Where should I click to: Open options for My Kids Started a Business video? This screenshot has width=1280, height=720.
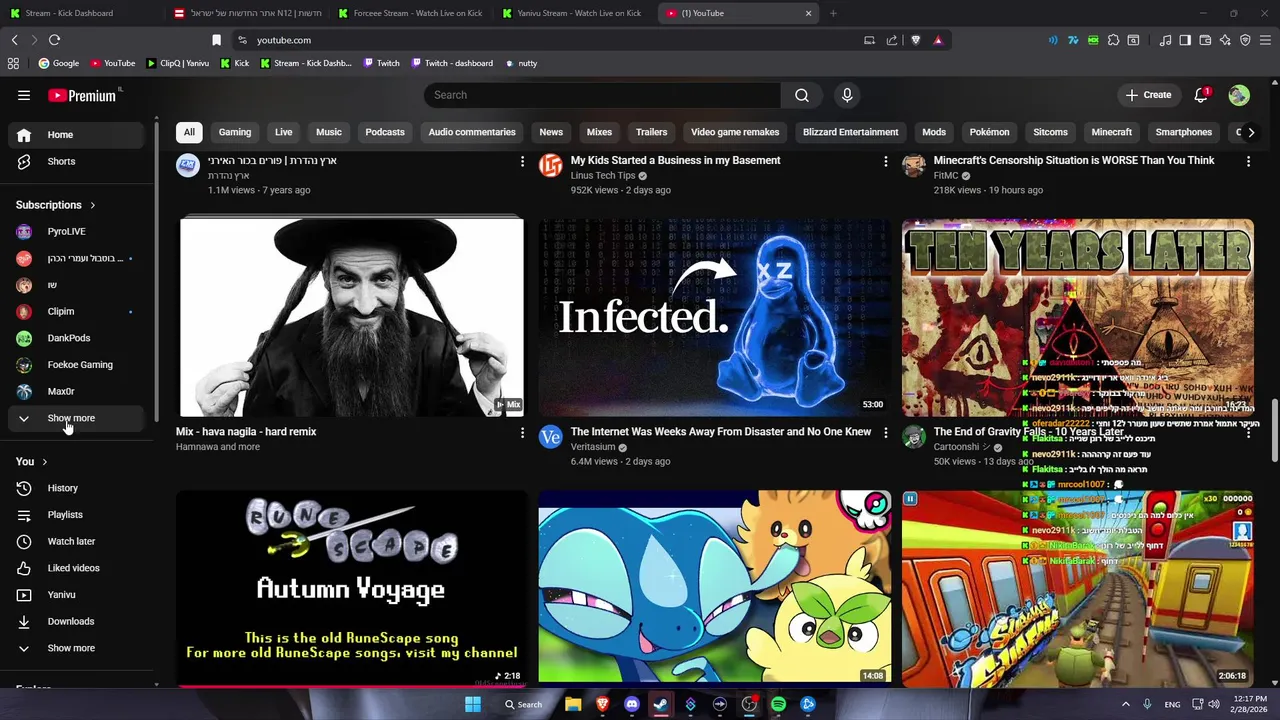coord(885,161)
